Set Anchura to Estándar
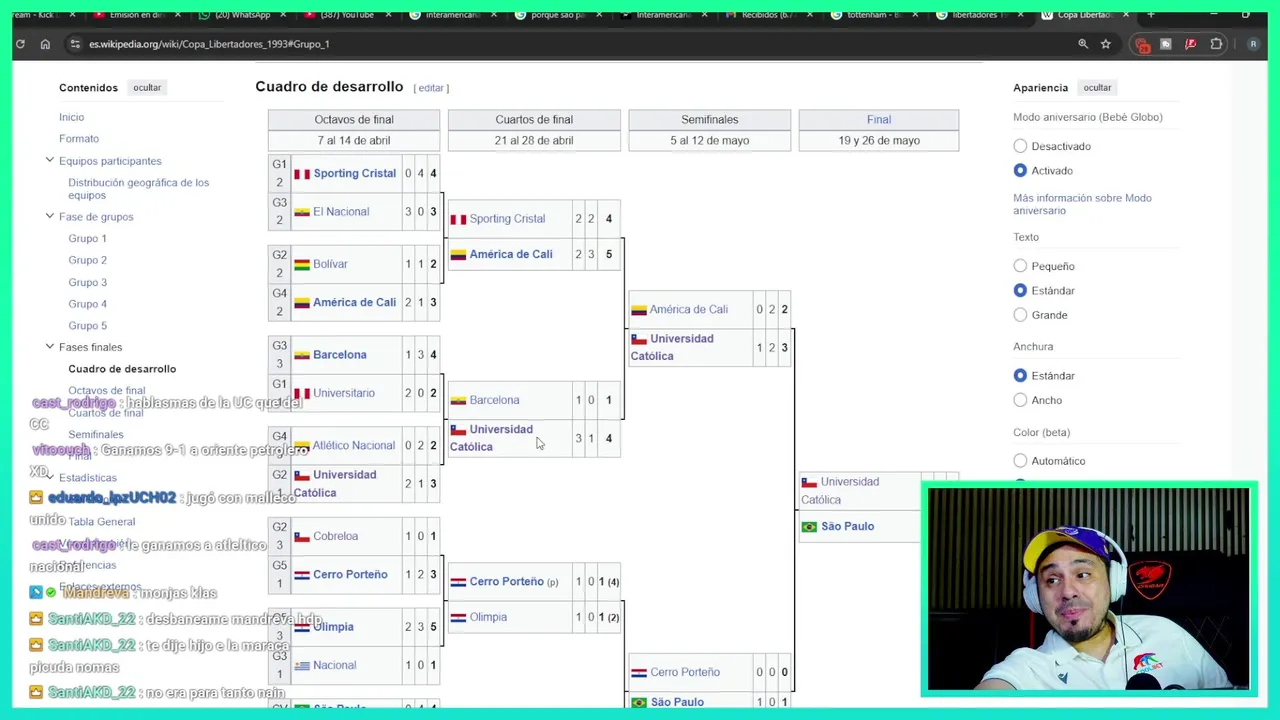This screenshot has width=1280, height=720. 1020,375
